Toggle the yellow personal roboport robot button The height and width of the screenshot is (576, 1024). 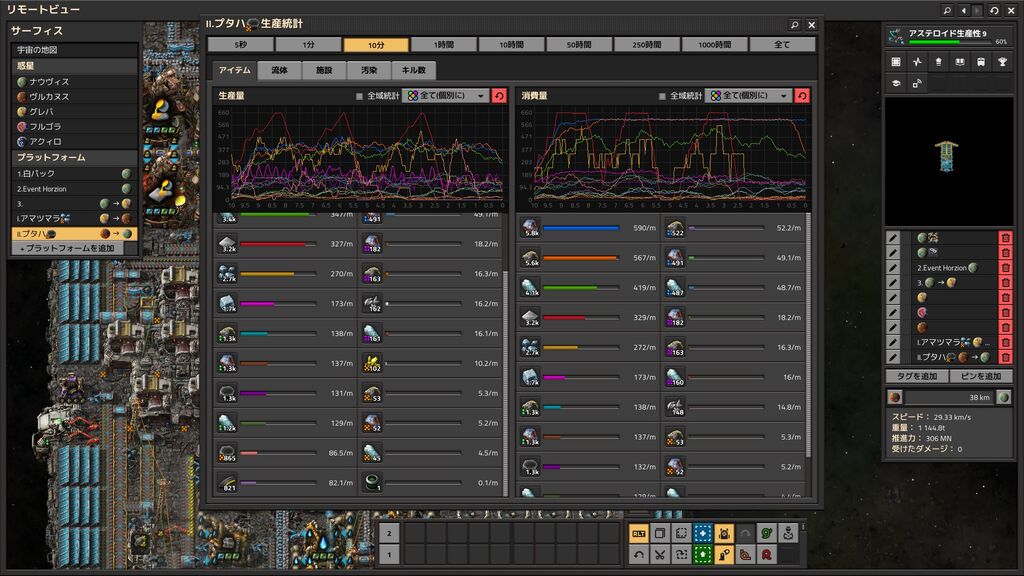(x=724, y=534)
